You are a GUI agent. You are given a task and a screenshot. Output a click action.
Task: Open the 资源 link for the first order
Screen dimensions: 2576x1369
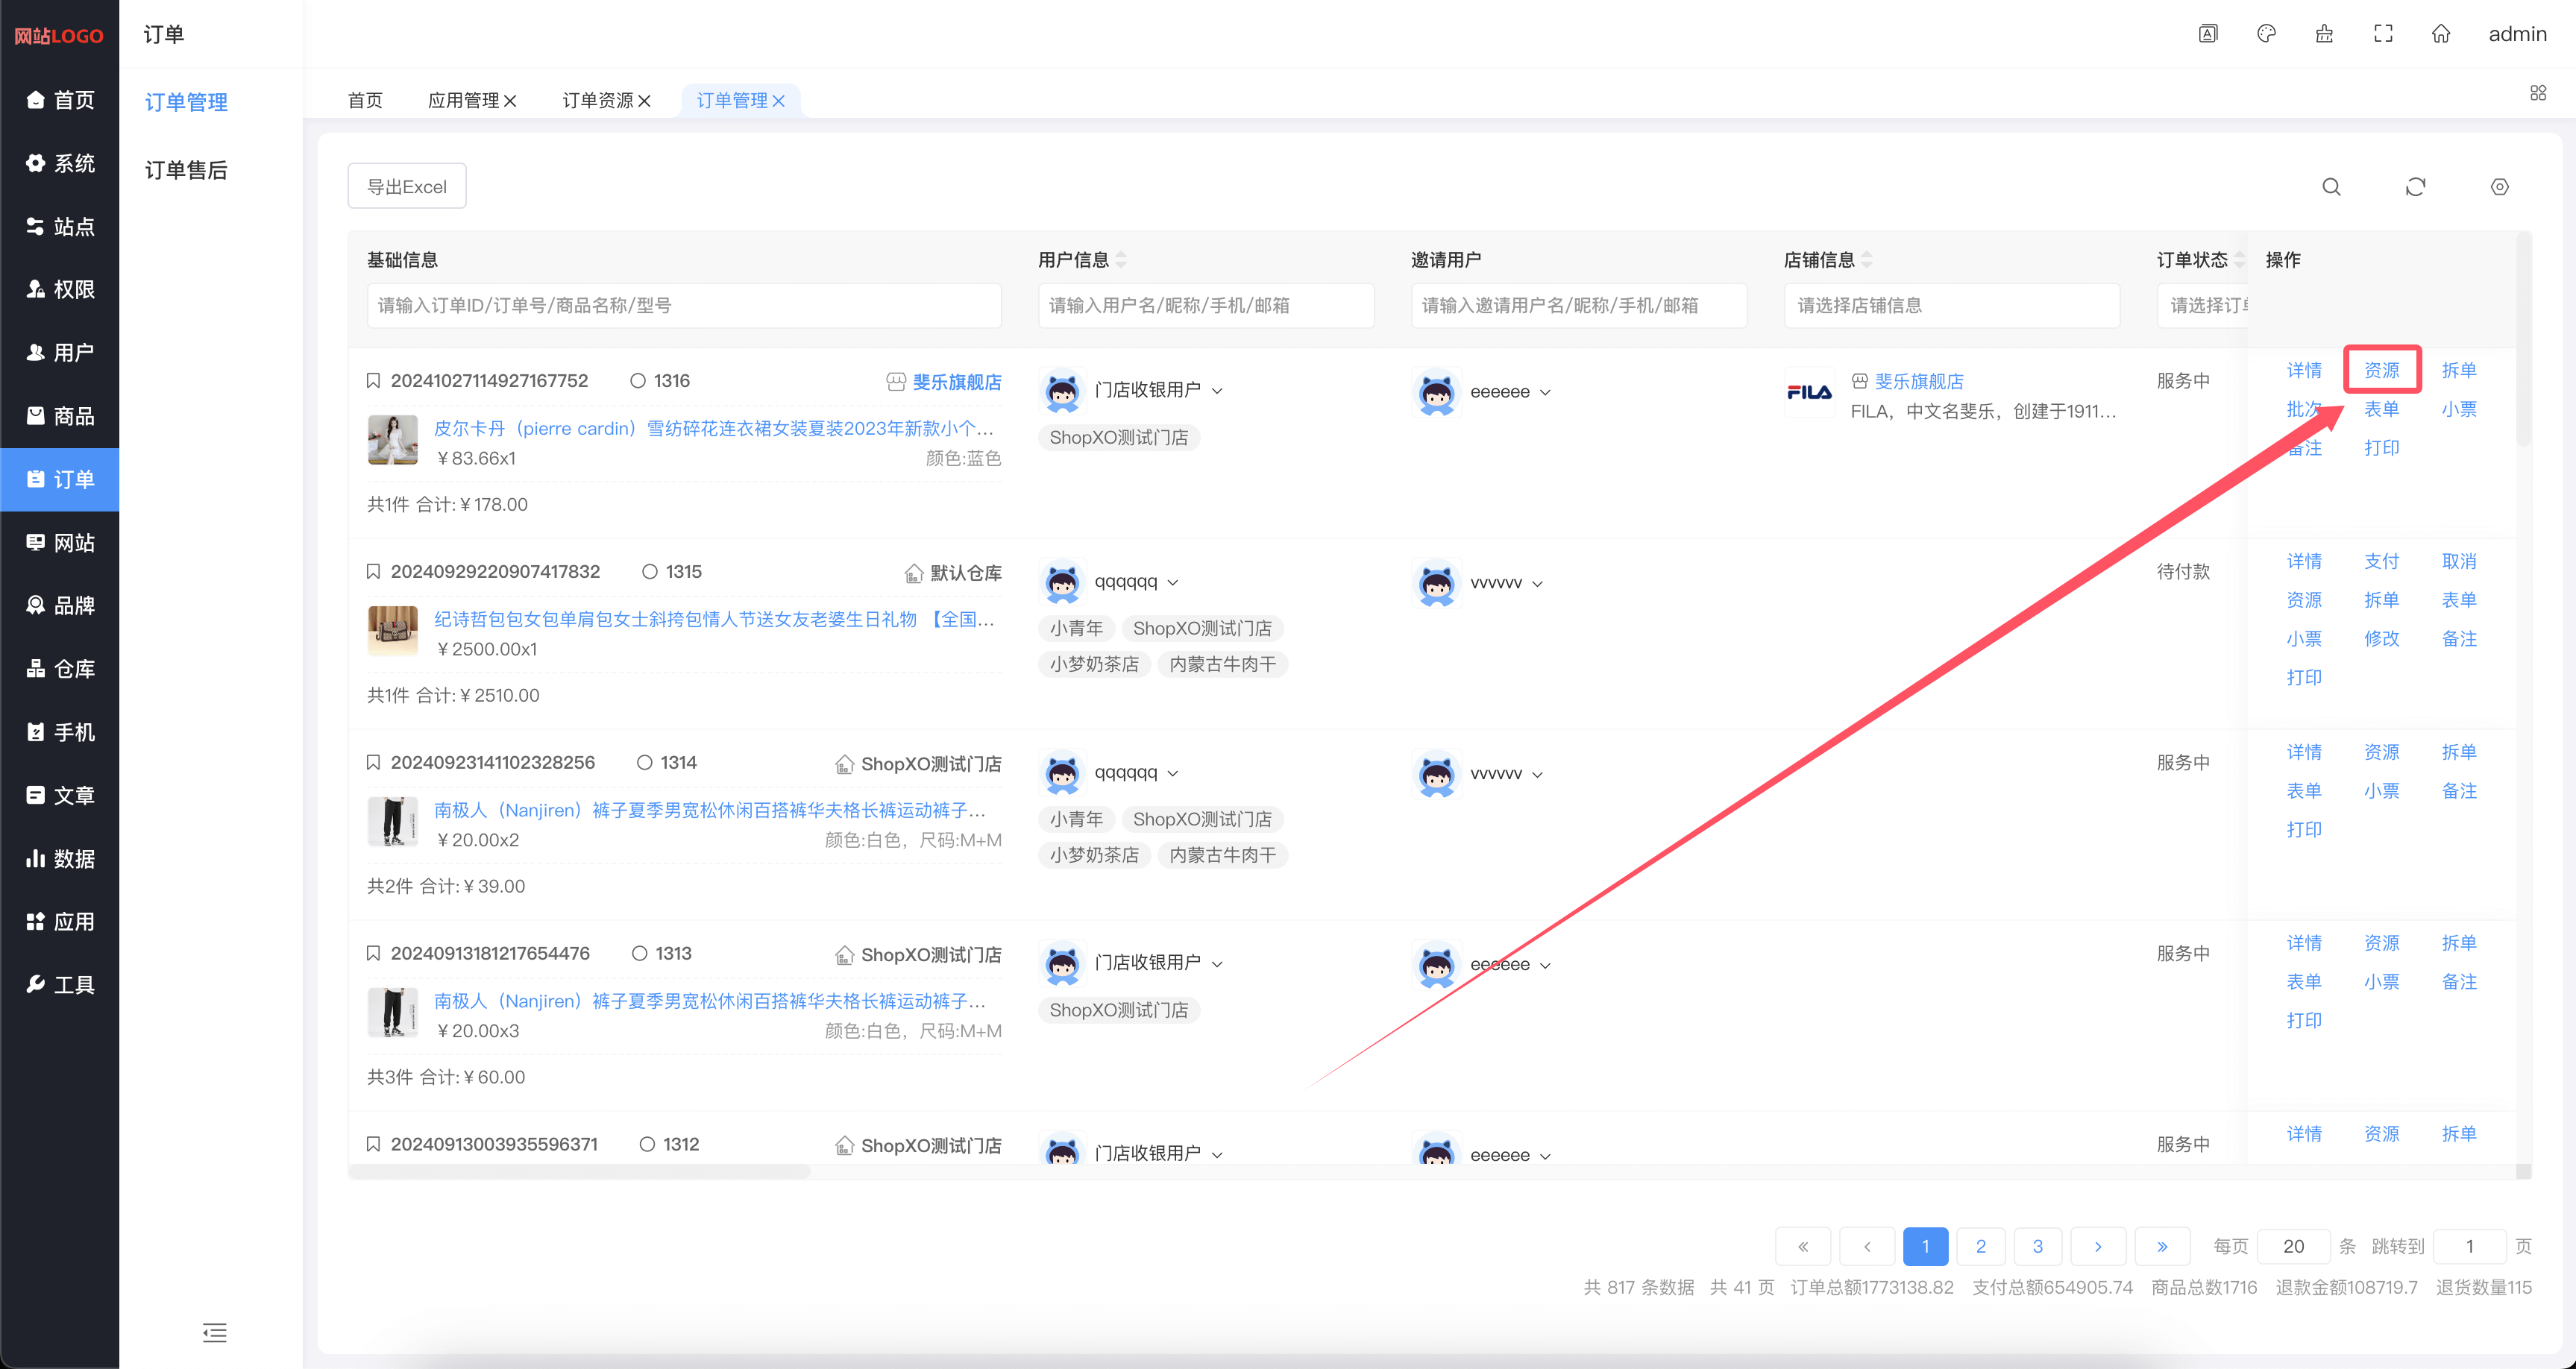point(2382,369)
